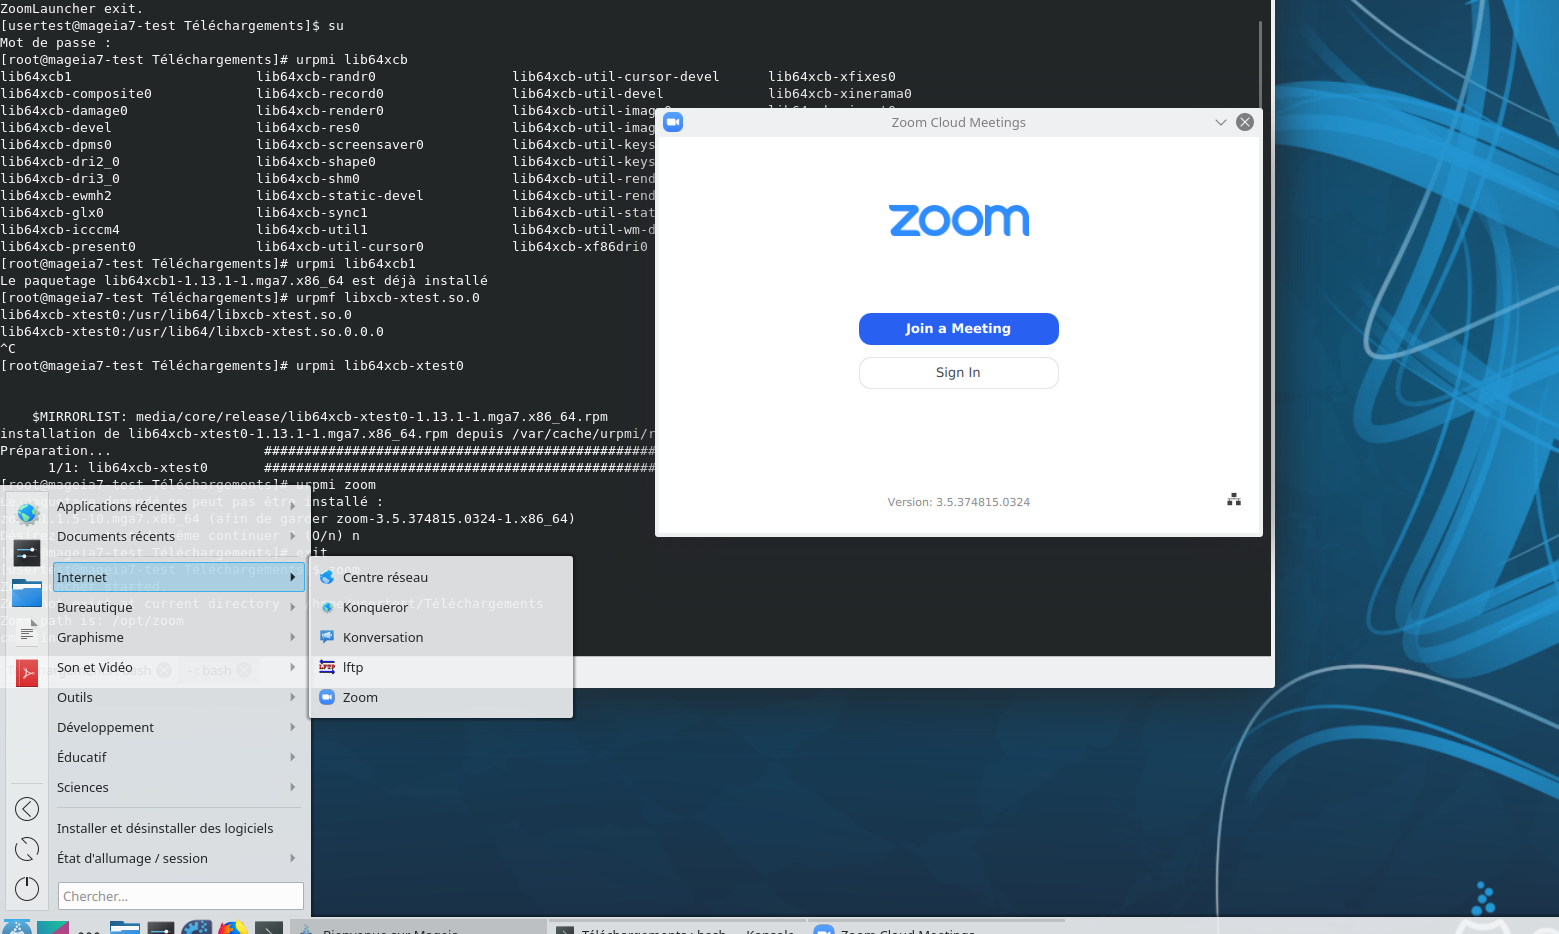The height and width of the screenshot is (934, 1559).
Task: Open the Internet category
Action: click(x=179, y=577)
